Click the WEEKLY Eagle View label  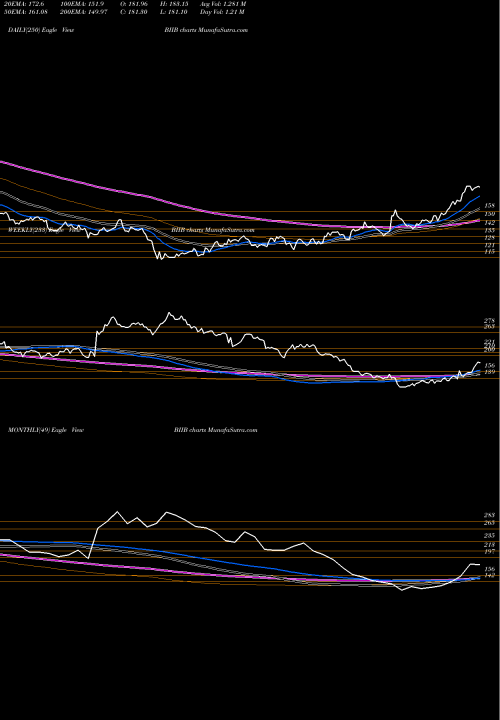pos(44,230)
